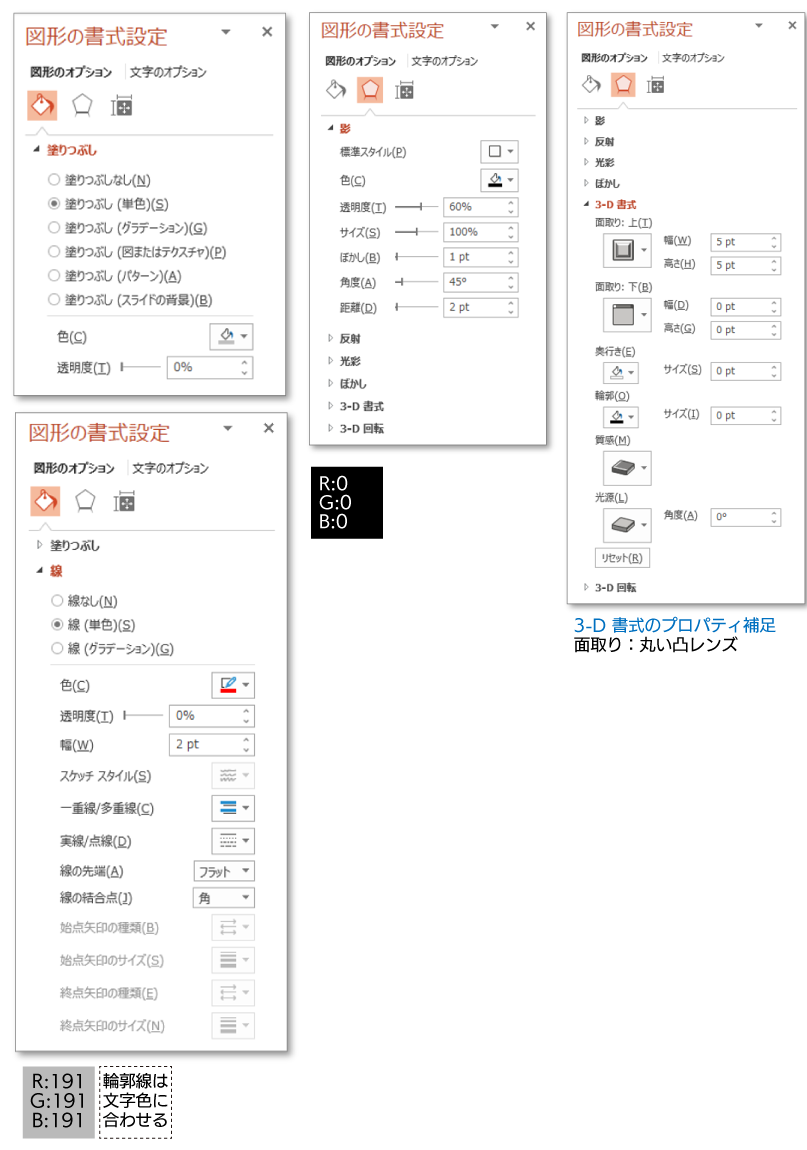Switch to 文字のオプション tab in line pane
This screenshot has height=1150, width=807.
pyautogui.click(x=170, y=468)
